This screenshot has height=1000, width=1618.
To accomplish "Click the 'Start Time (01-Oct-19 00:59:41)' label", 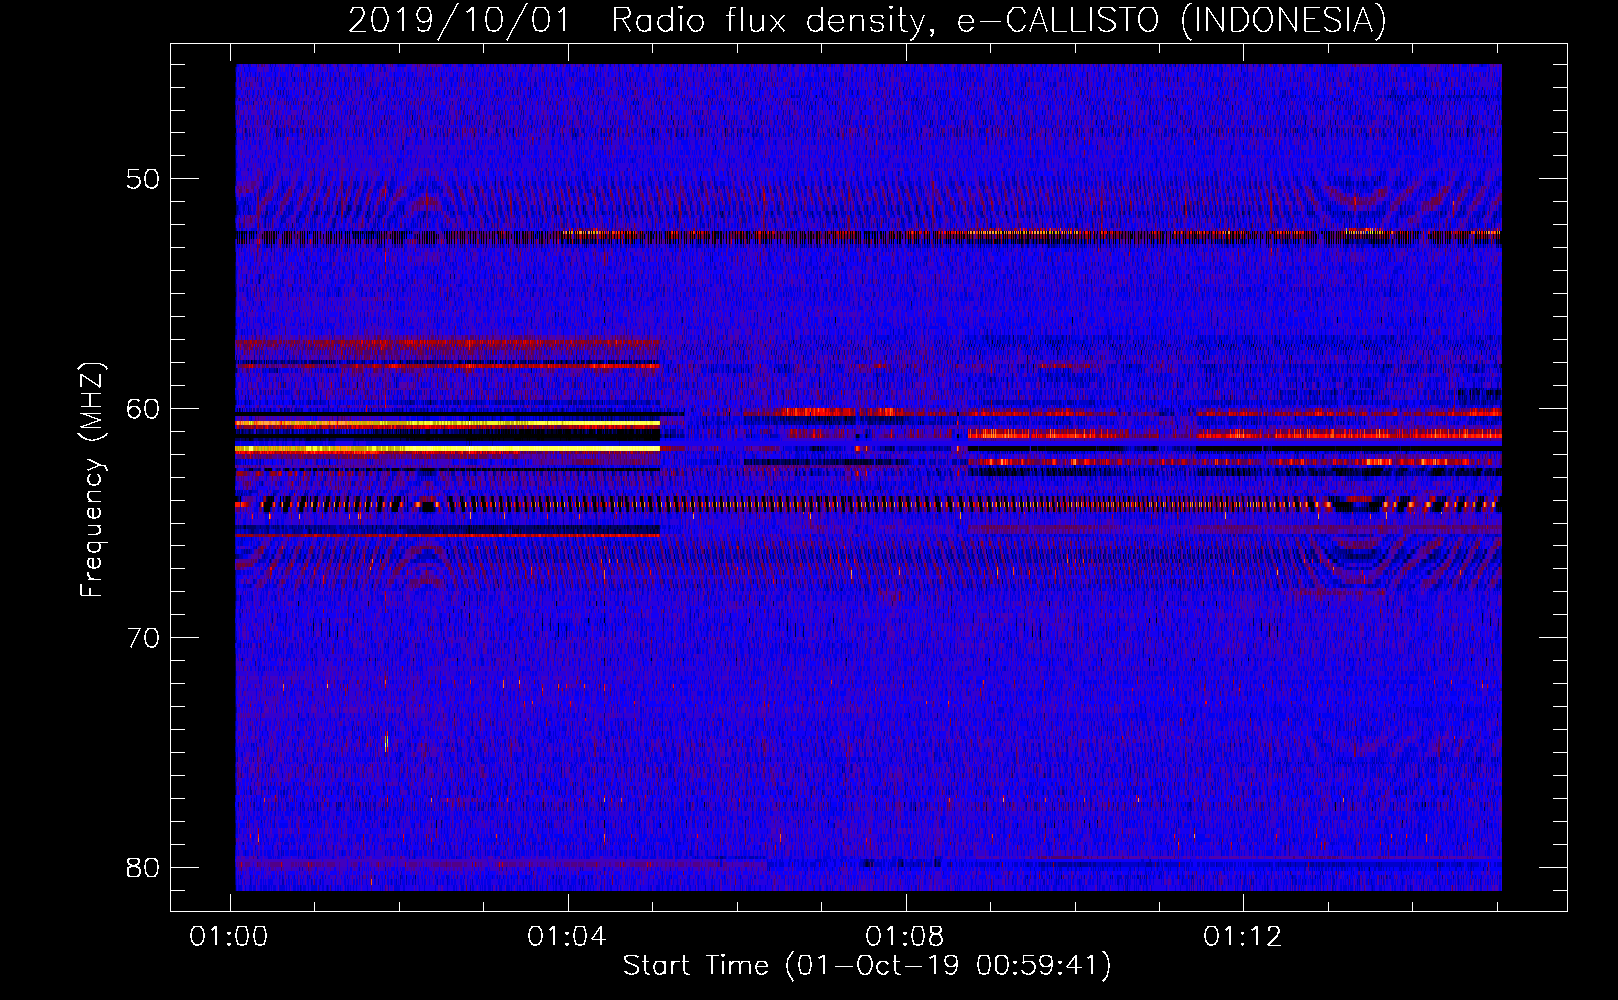I will point(867,966).
